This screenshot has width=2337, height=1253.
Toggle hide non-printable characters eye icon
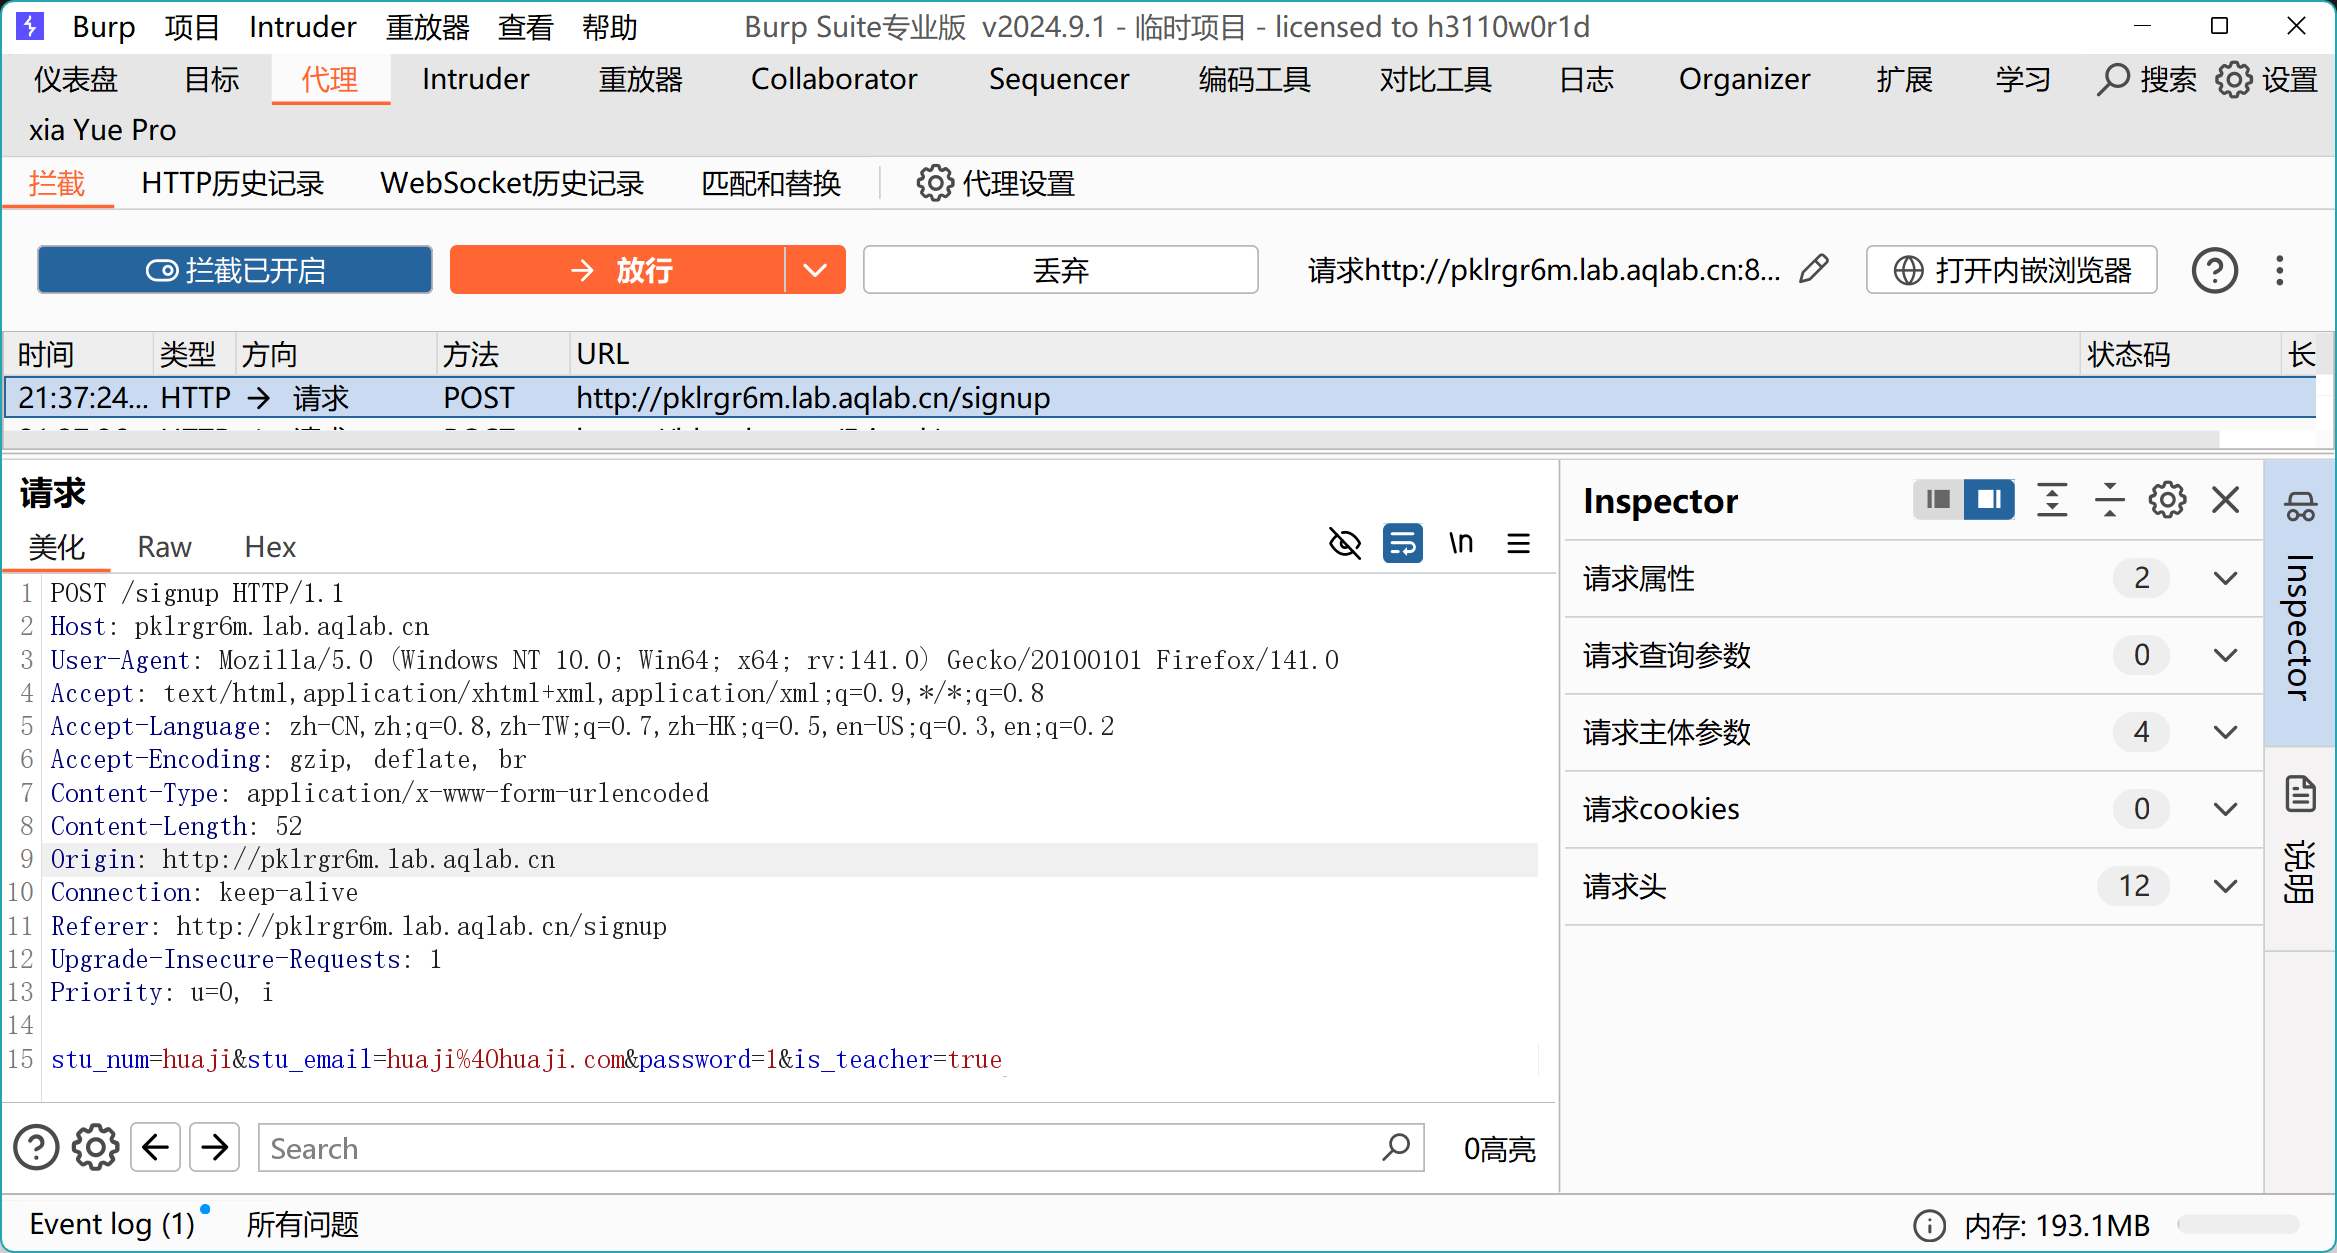[1344, 543]
